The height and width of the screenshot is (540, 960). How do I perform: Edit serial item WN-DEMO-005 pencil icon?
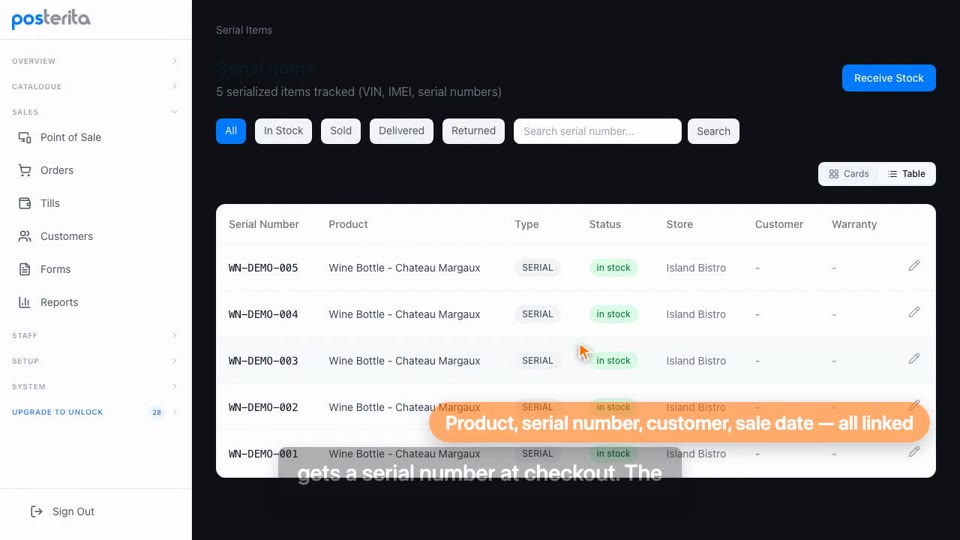coord(914,266)
